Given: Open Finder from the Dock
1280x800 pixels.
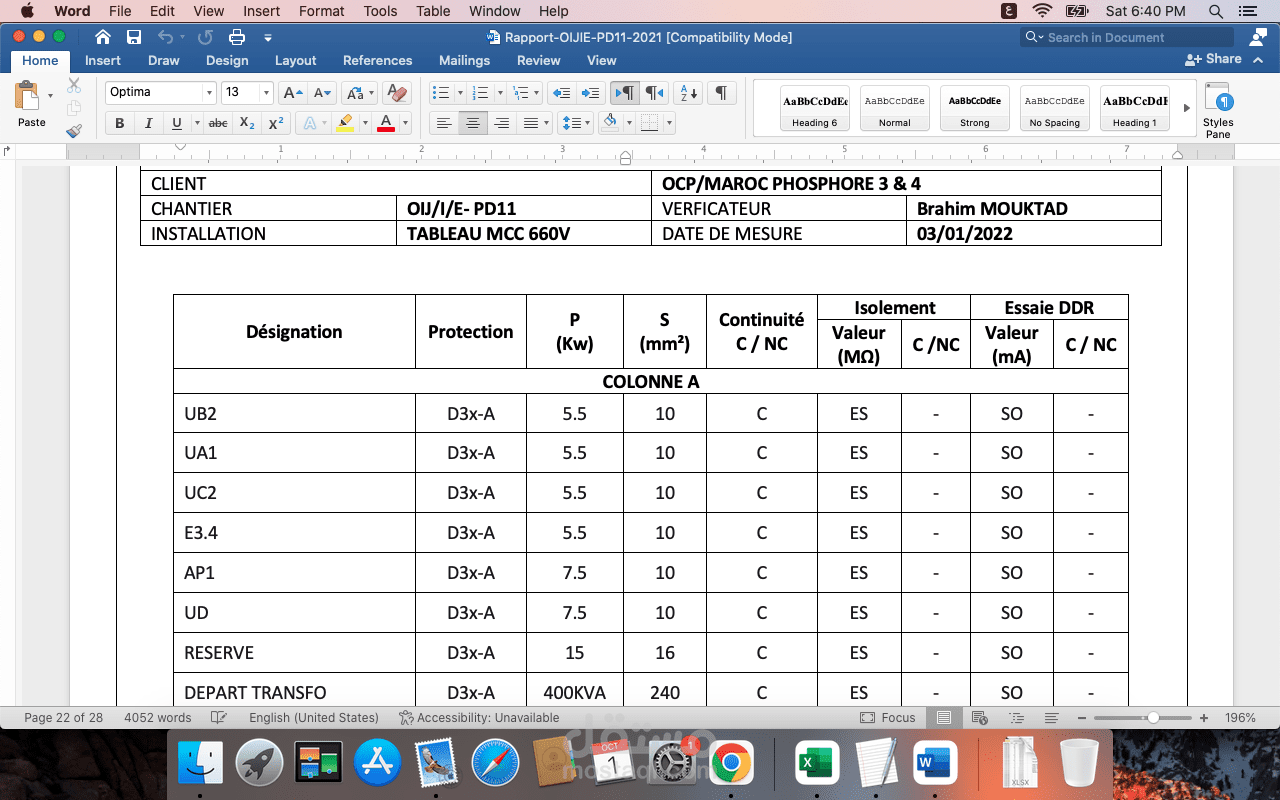Looking at the screenshot, I should (200, 765).
